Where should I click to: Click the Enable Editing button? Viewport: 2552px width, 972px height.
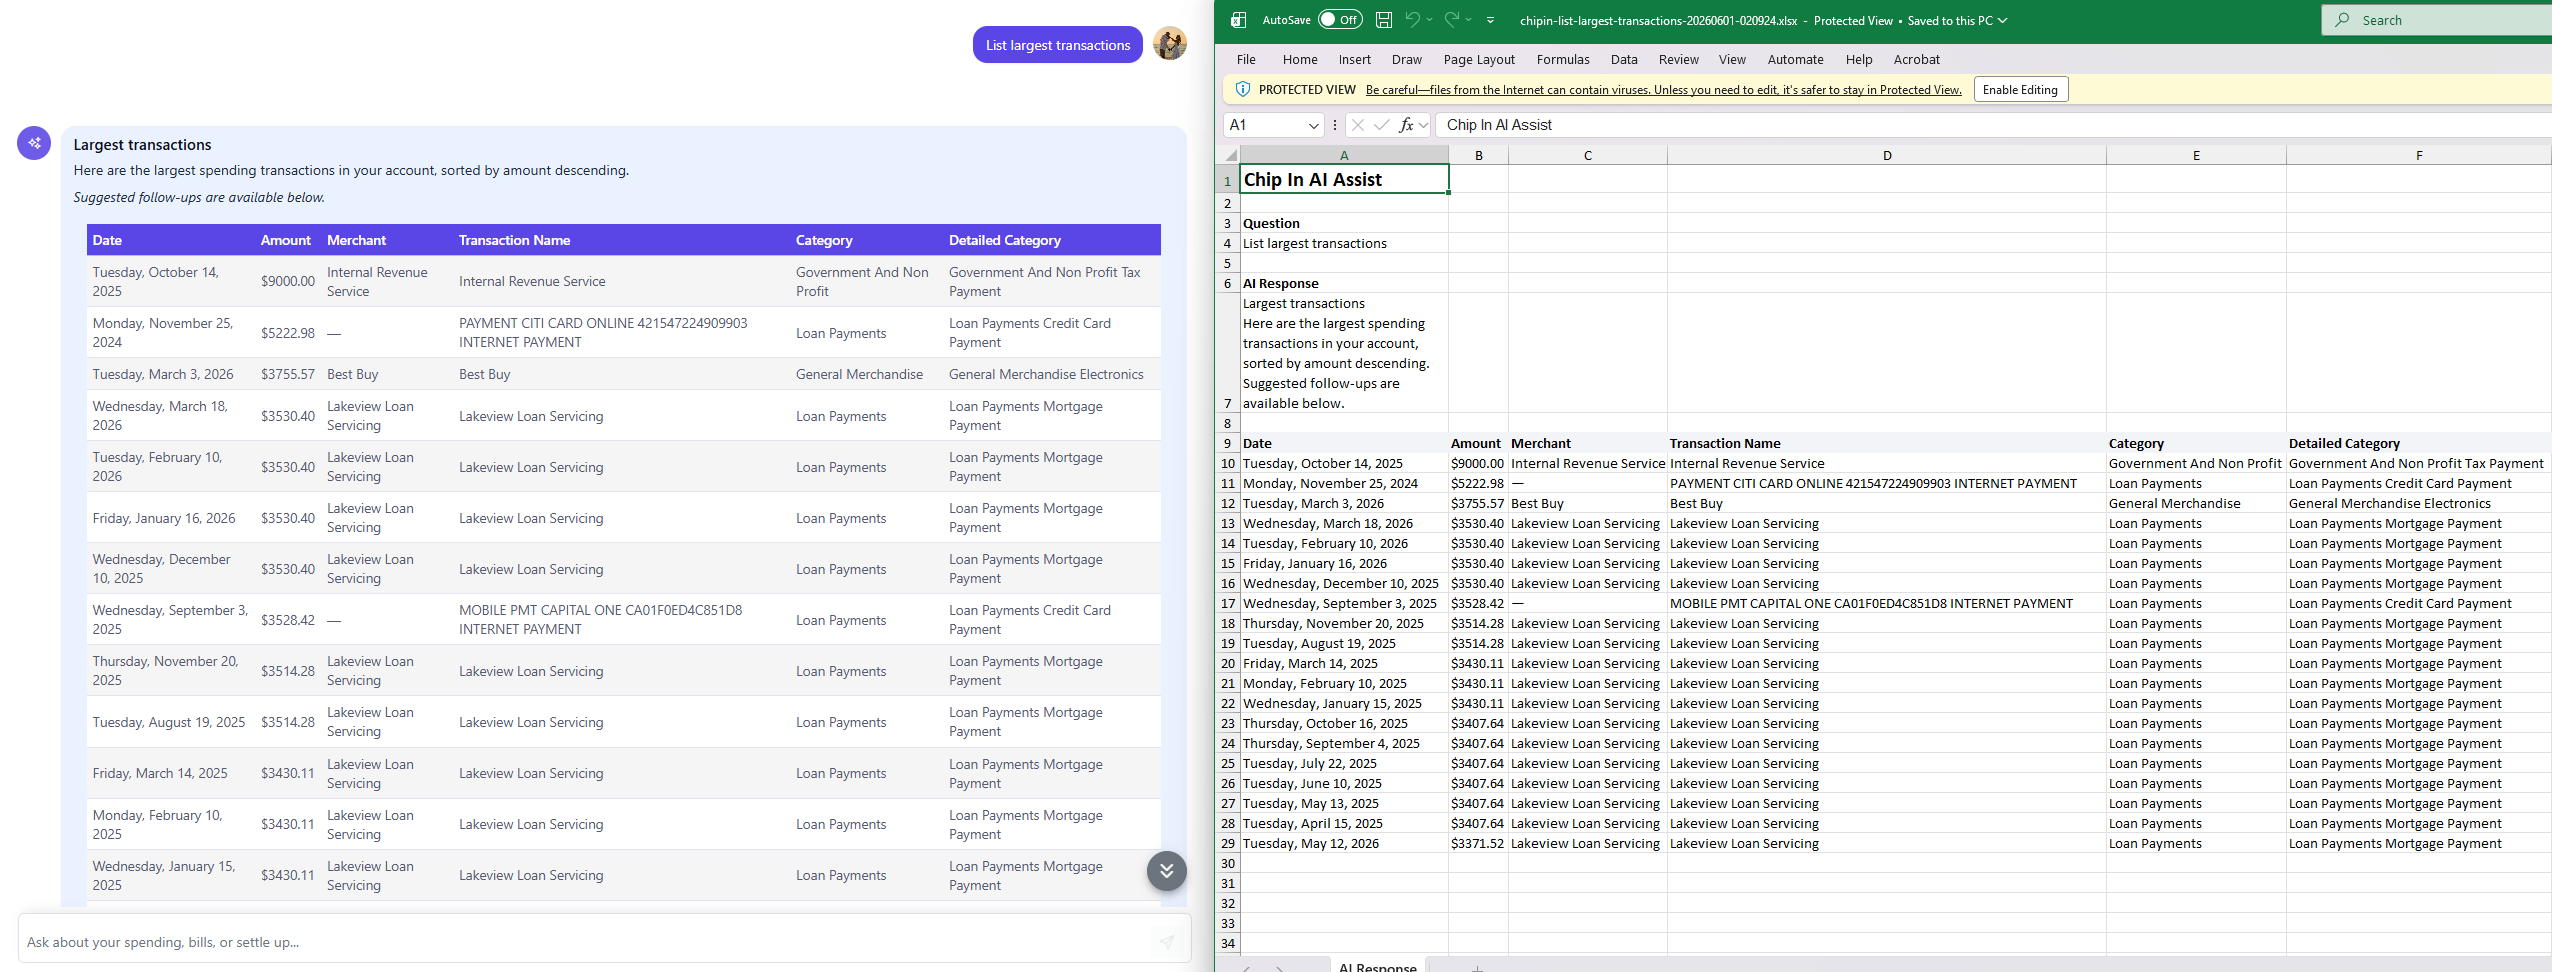pos(2020,89)
